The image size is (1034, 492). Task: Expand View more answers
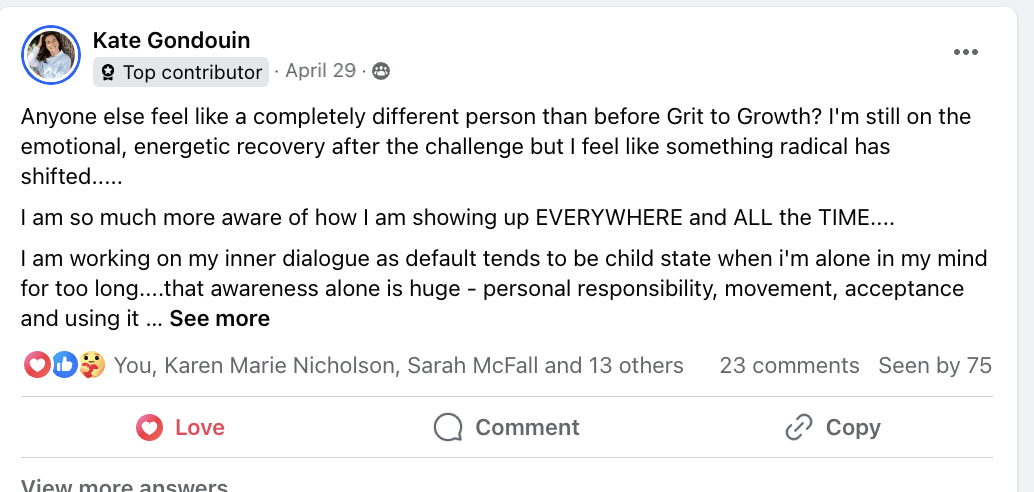(124, 485)
